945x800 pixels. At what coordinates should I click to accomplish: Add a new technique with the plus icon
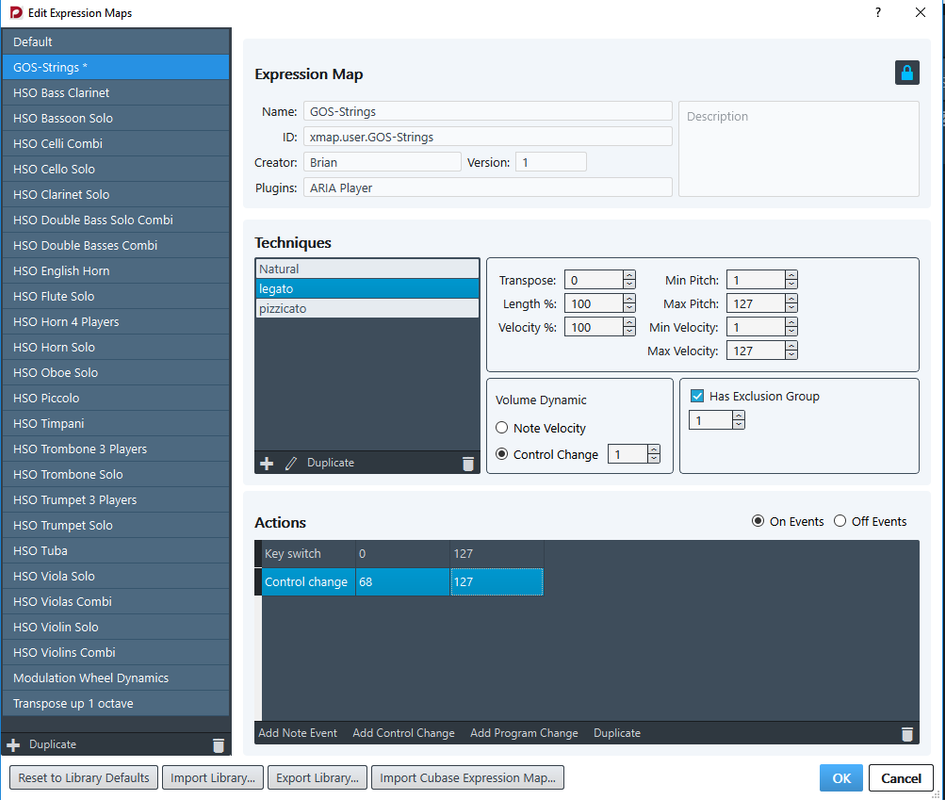click(x=266, y=463)
